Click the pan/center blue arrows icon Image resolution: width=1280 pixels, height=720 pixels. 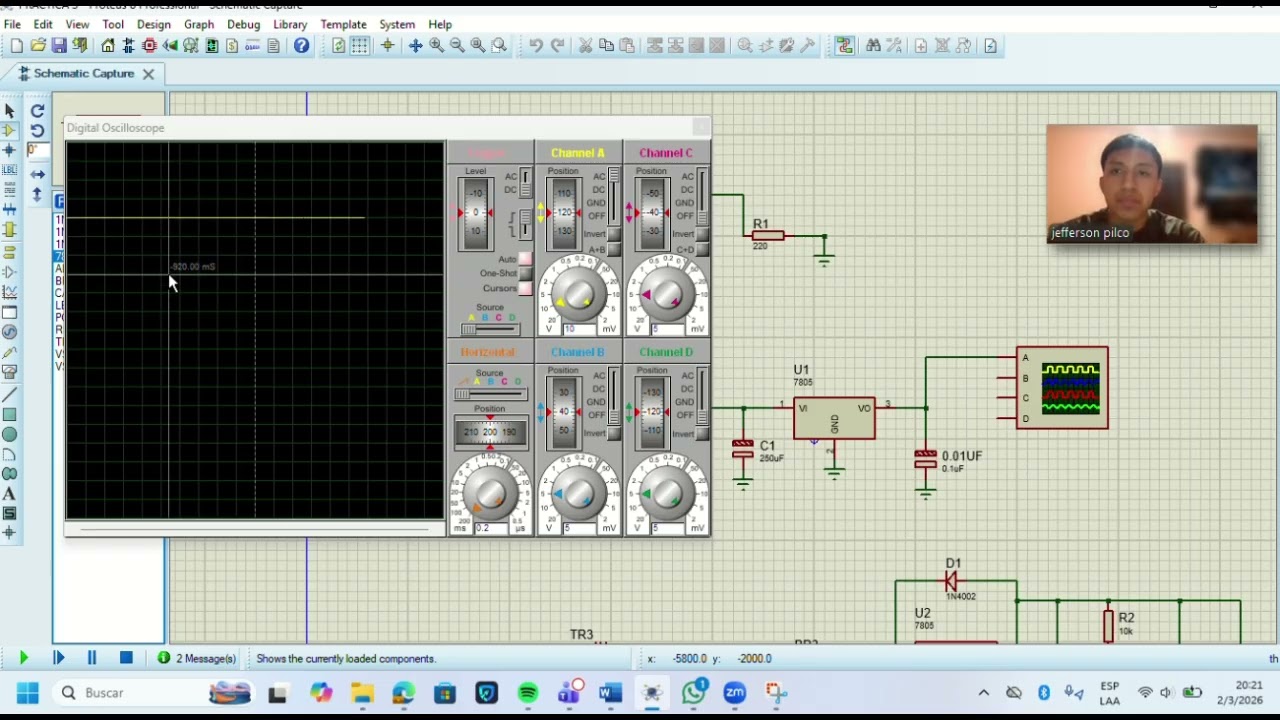[415, 46]
